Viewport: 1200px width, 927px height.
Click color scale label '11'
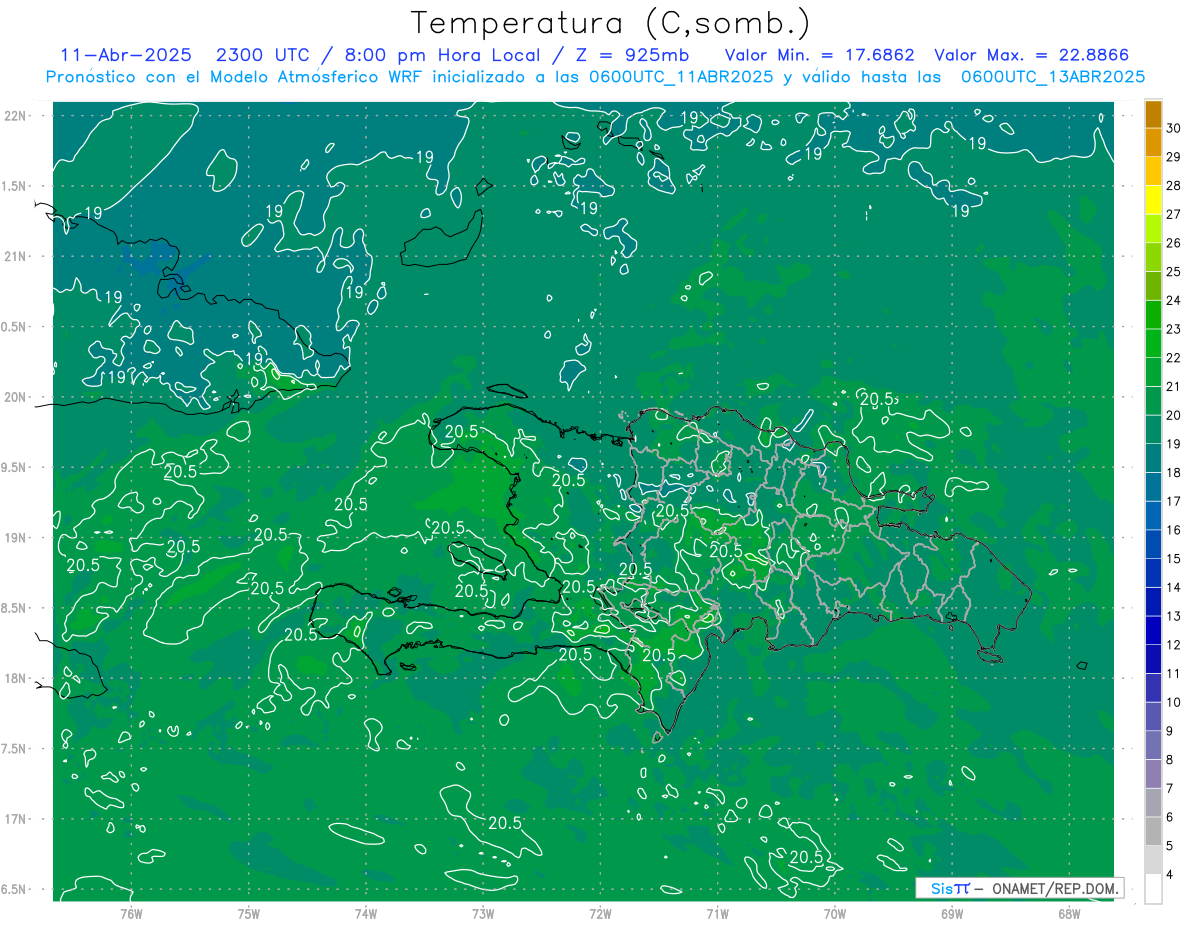tap(1174, 673)
